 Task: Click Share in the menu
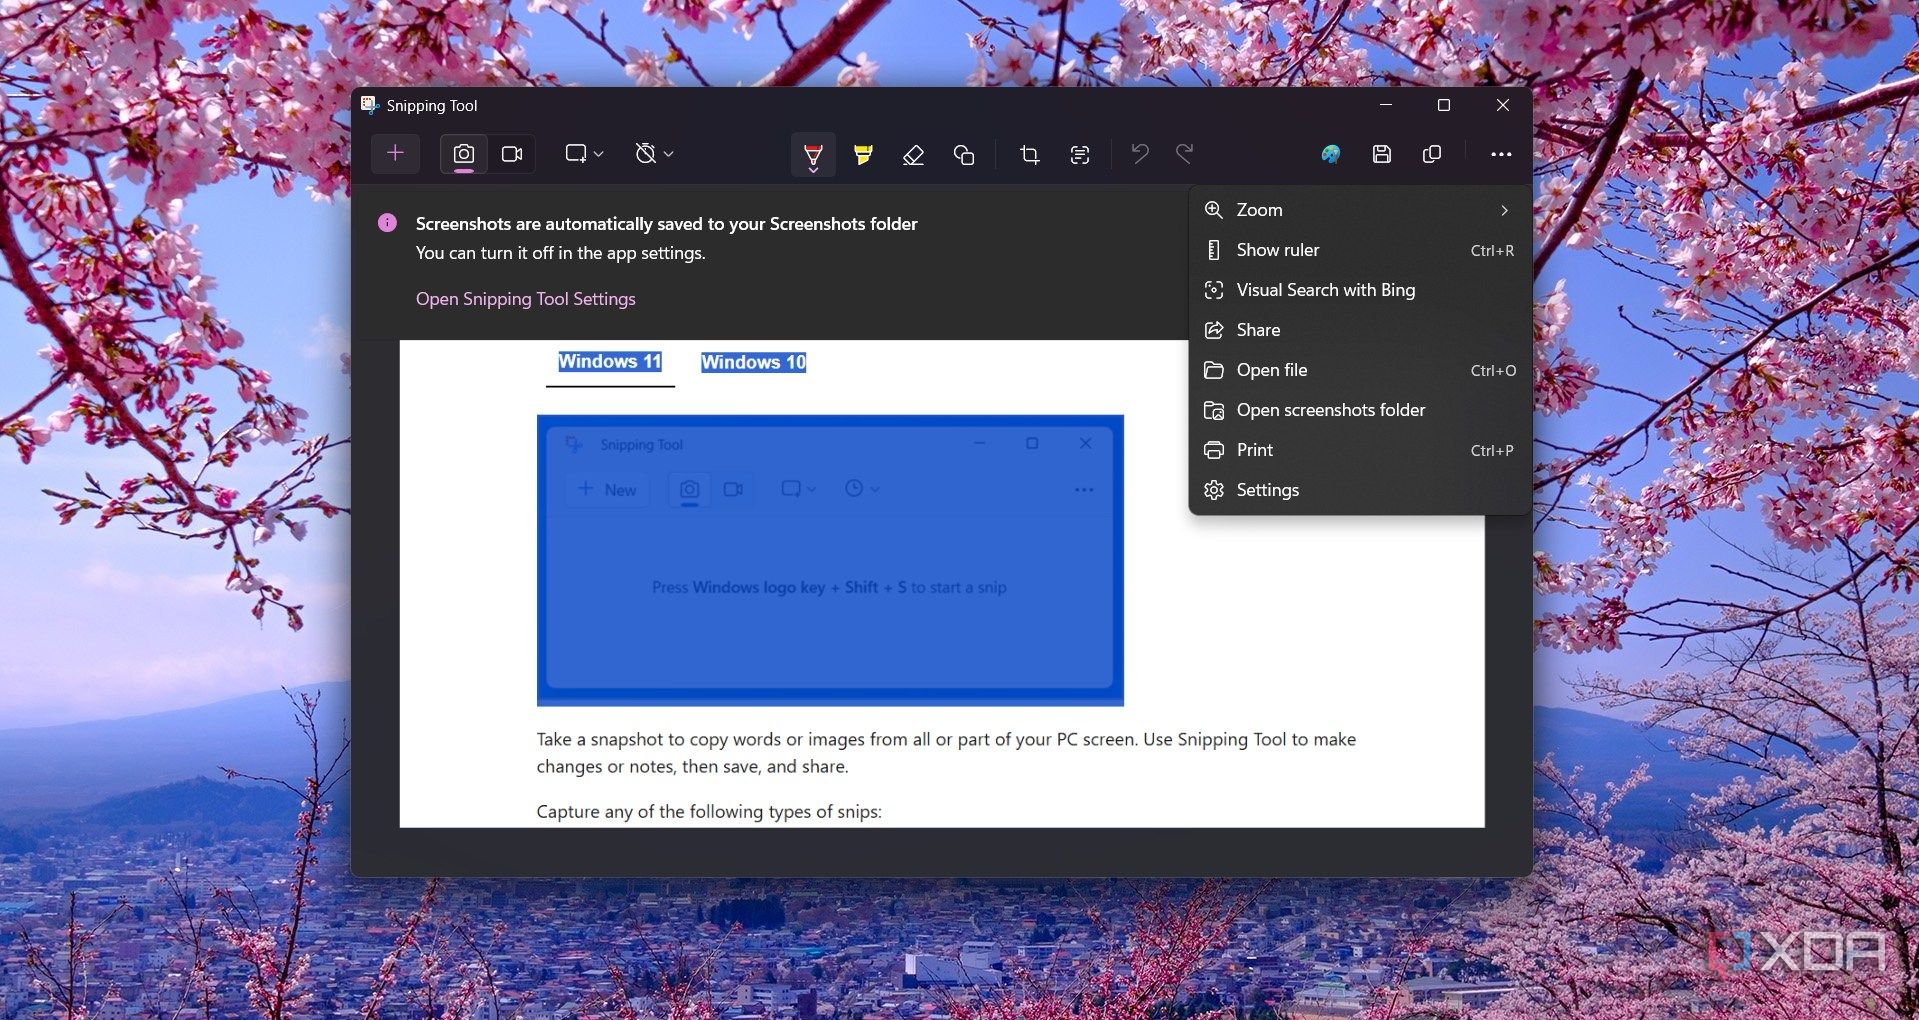pyautogui.click(x=1360, y=330)
